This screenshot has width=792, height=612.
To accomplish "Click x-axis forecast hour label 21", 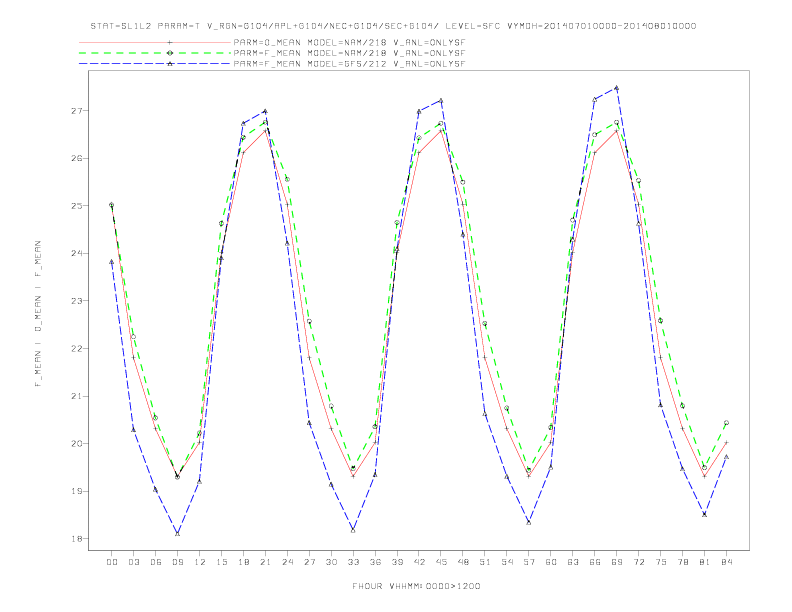I will [x=265, y=562].
